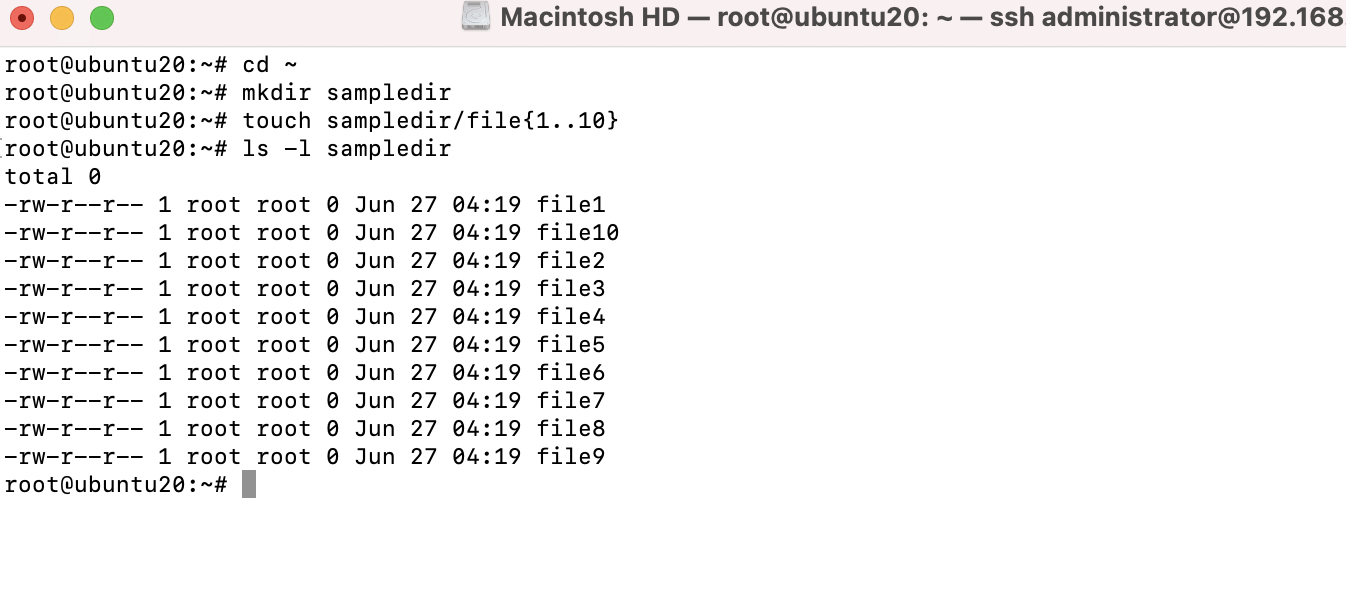Image resolution: width=1346 pixels, height=590 pixels.
Task: Click the file8 filename in listing
Action: [x=571, y=429]
